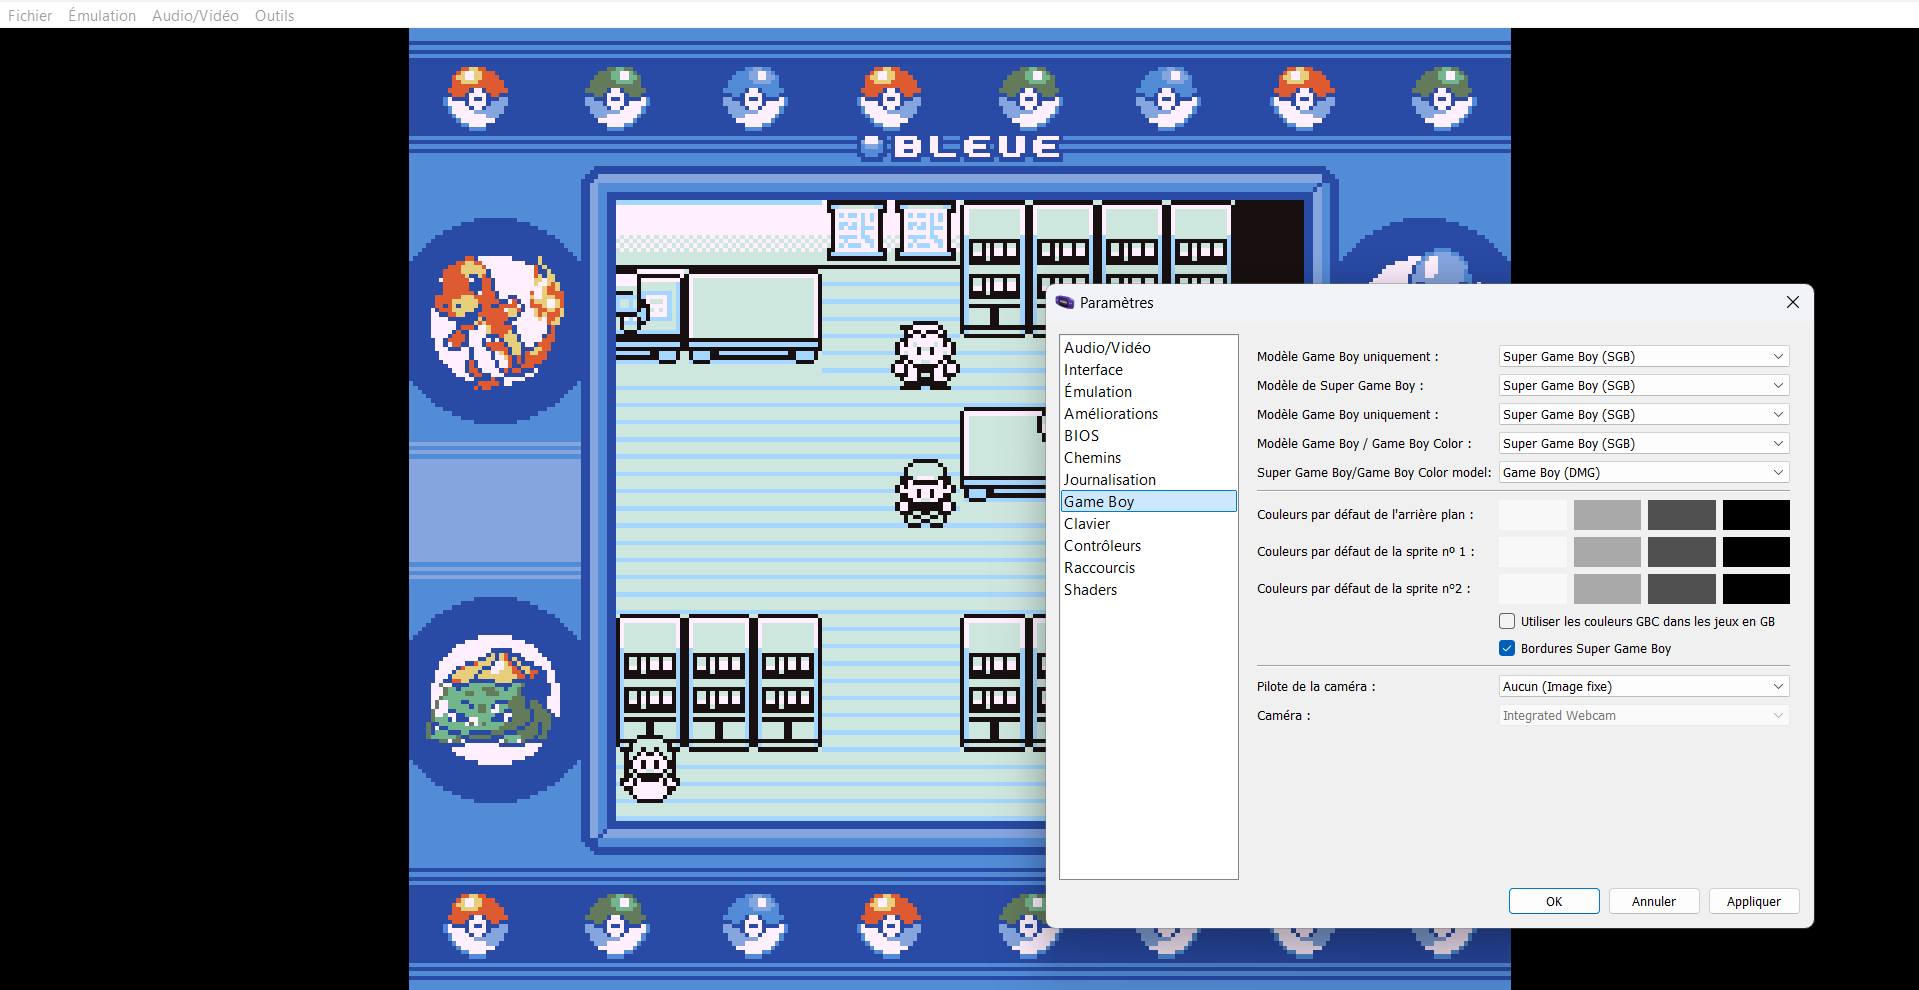Disable Bordures Super Game Boy checkbox
Screen dimensions: 1919x990
pyautogui.click(x=1507, y=648)
